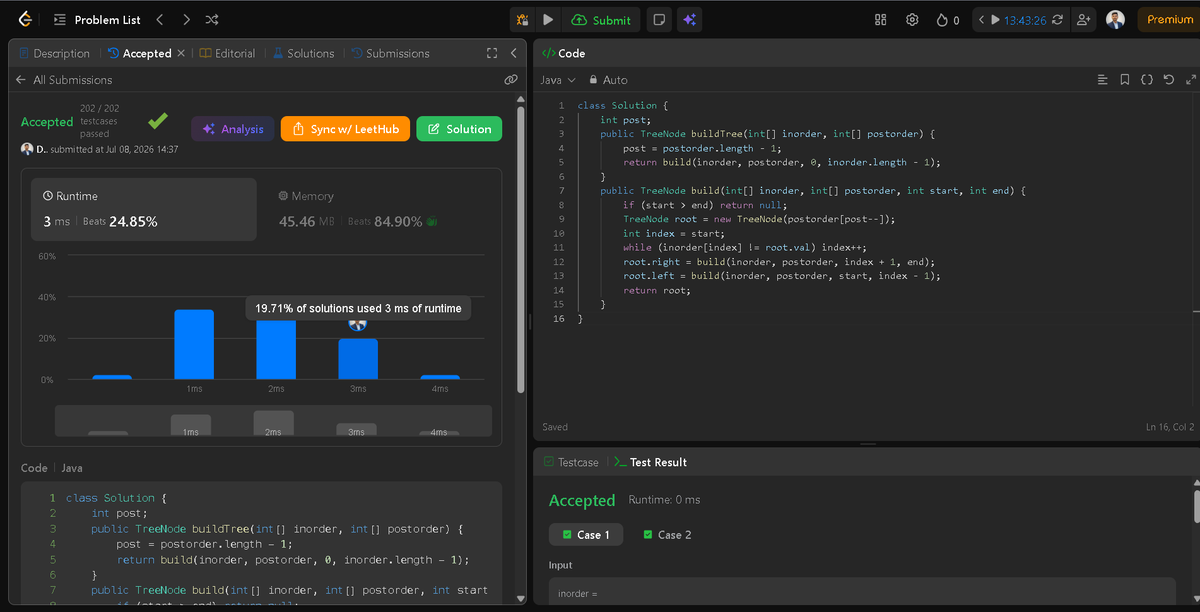Screen dimensions: 1200x612
Task: Open the Solutions tab
Action: pos(303,53)
